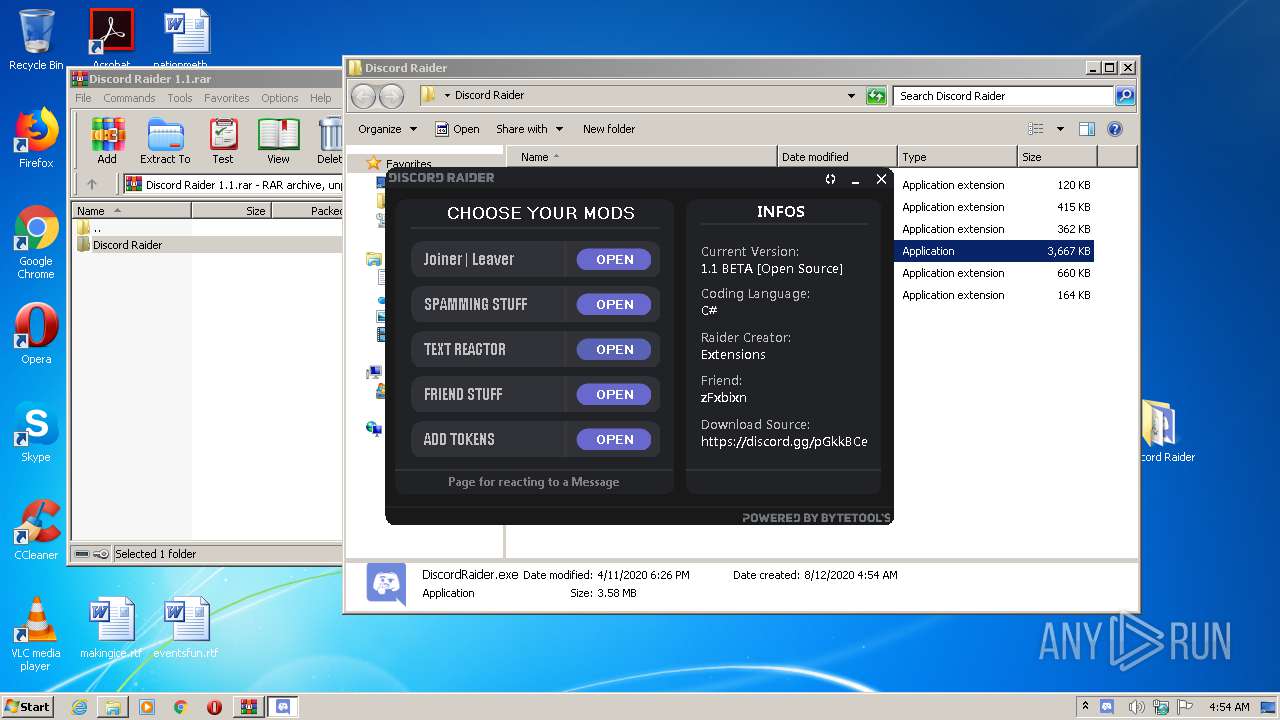This screenshot has height=720, width=1280.
Task: Open eventsfun.rtf desktop file
Action: click(x=186, y=628)
